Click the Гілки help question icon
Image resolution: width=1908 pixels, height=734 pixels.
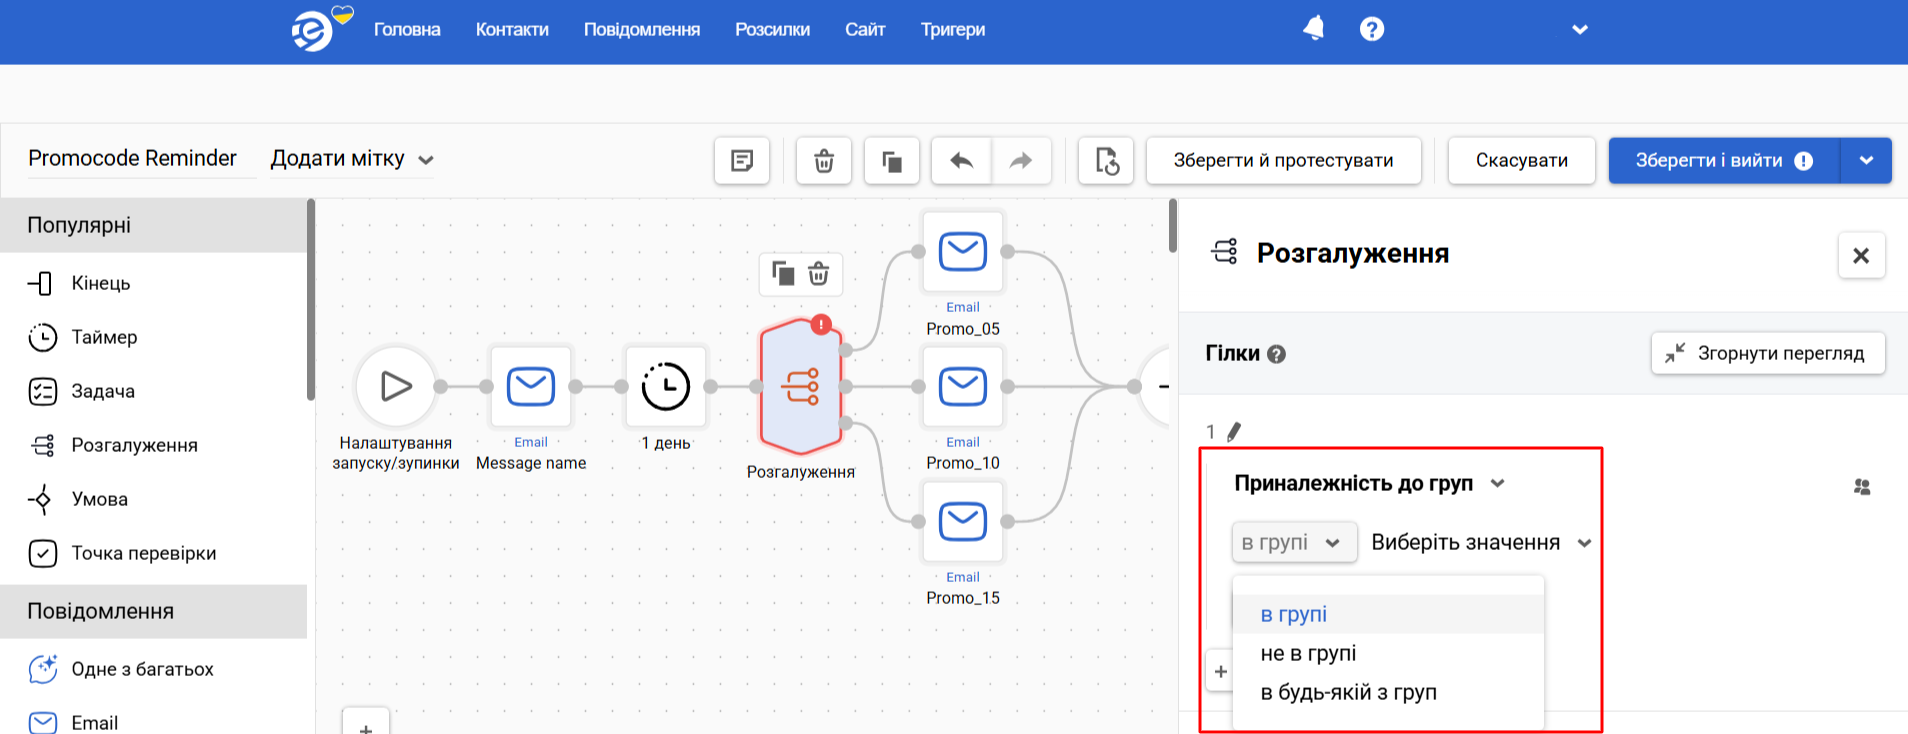[1276, 354]
